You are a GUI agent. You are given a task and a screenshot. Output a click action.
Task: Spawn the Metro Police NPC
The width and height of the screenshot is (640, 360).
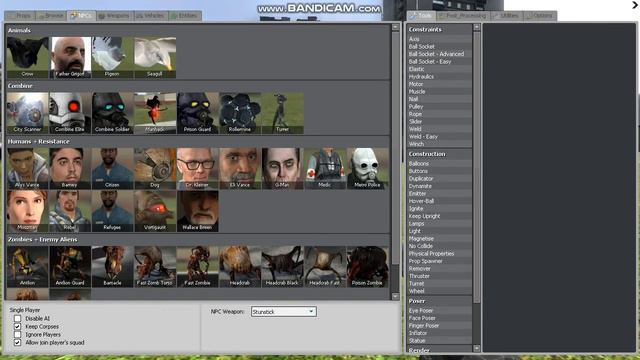(x=367, y=168)
